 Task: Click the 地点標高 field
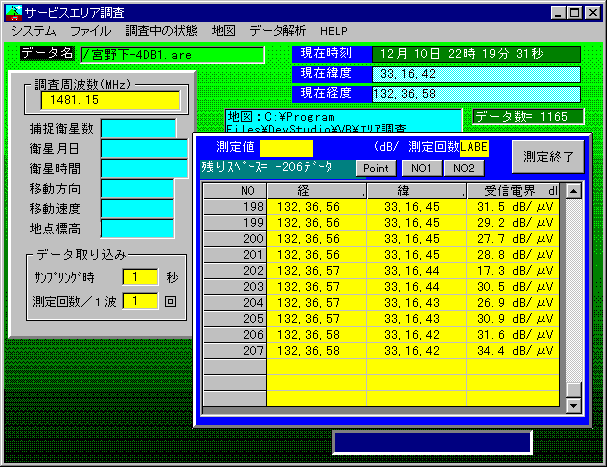click(x=137, y=228)
